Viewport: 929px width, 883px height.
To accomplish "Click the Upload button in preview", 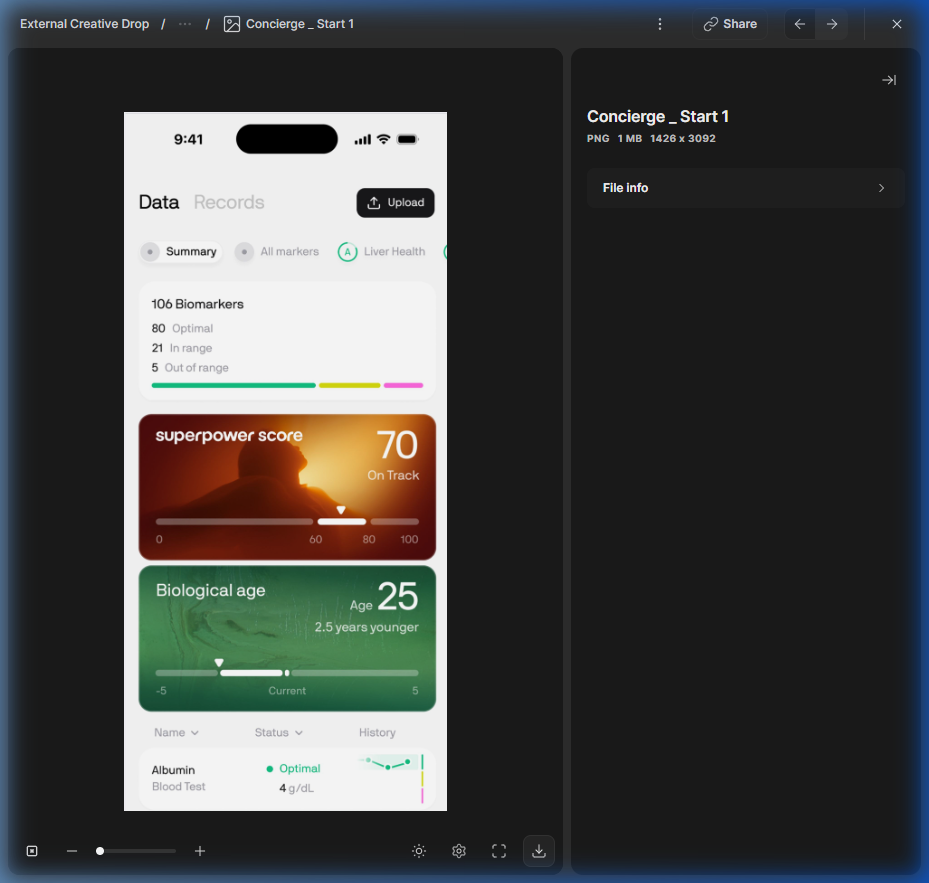I will click(x=395, y=203).
